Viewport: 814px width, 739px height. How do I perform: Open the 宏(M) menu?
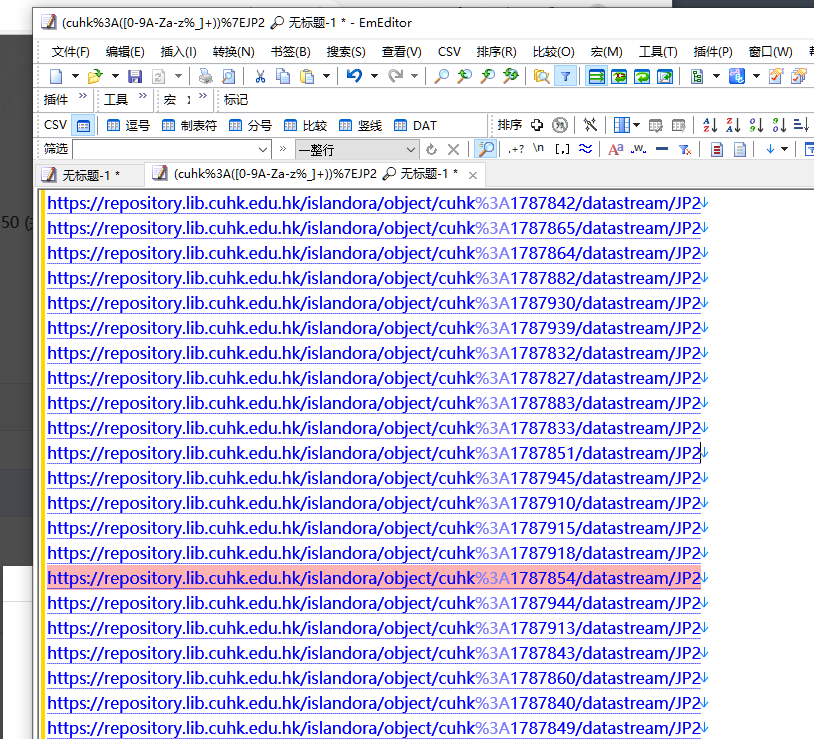606,52
